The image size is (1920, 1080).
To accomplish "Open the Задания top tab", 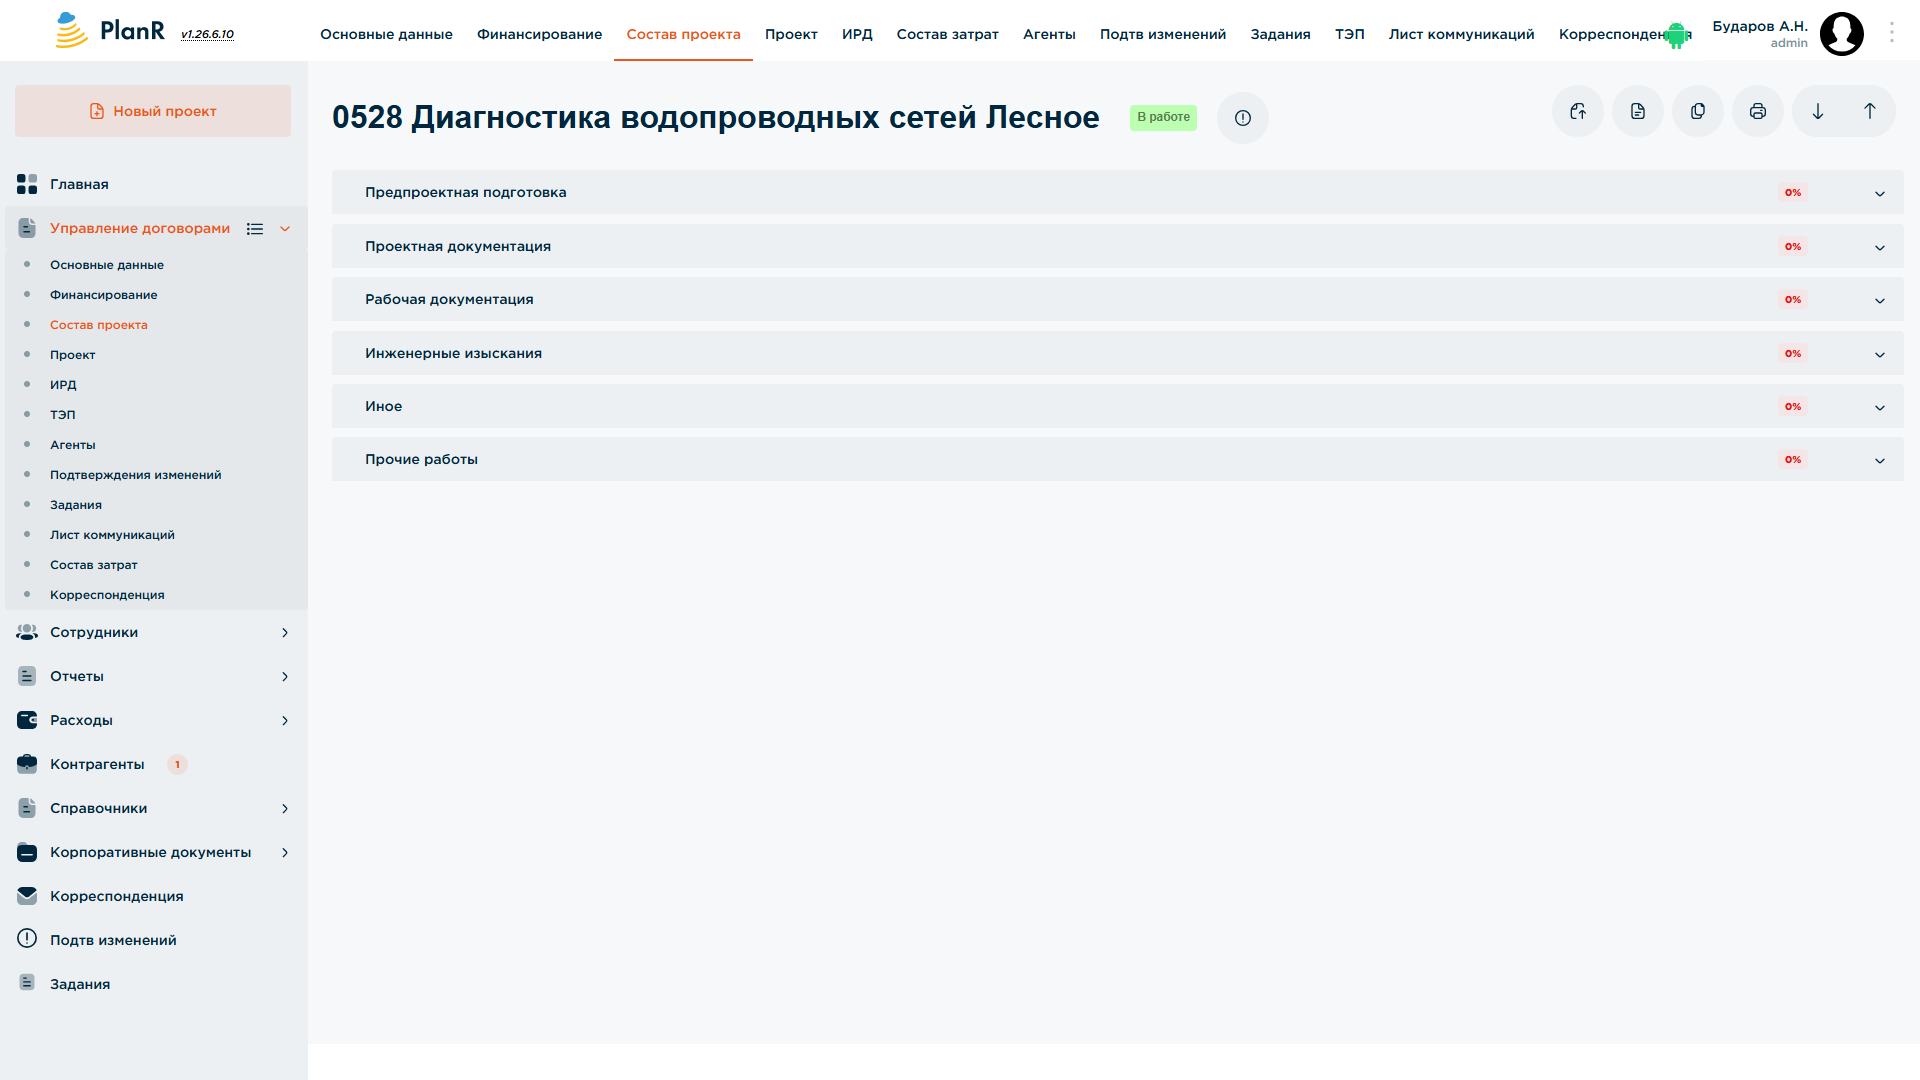I will (x=1280, y=34).
